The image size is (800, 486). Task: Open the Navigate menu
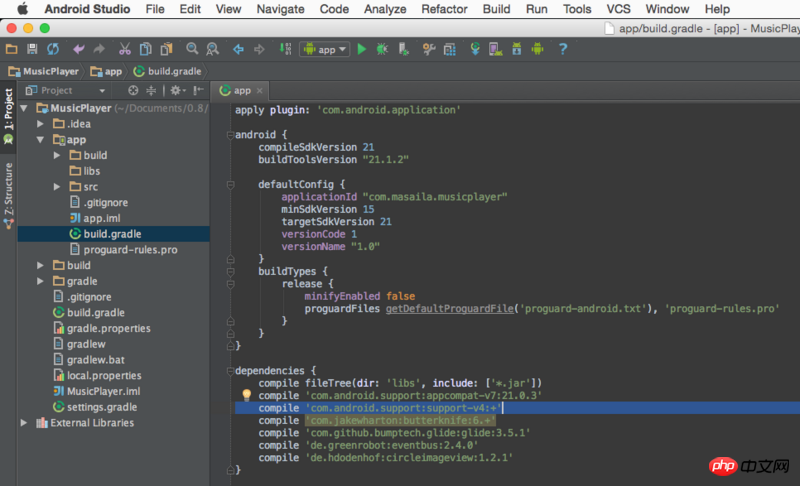[x=280, y=9]
